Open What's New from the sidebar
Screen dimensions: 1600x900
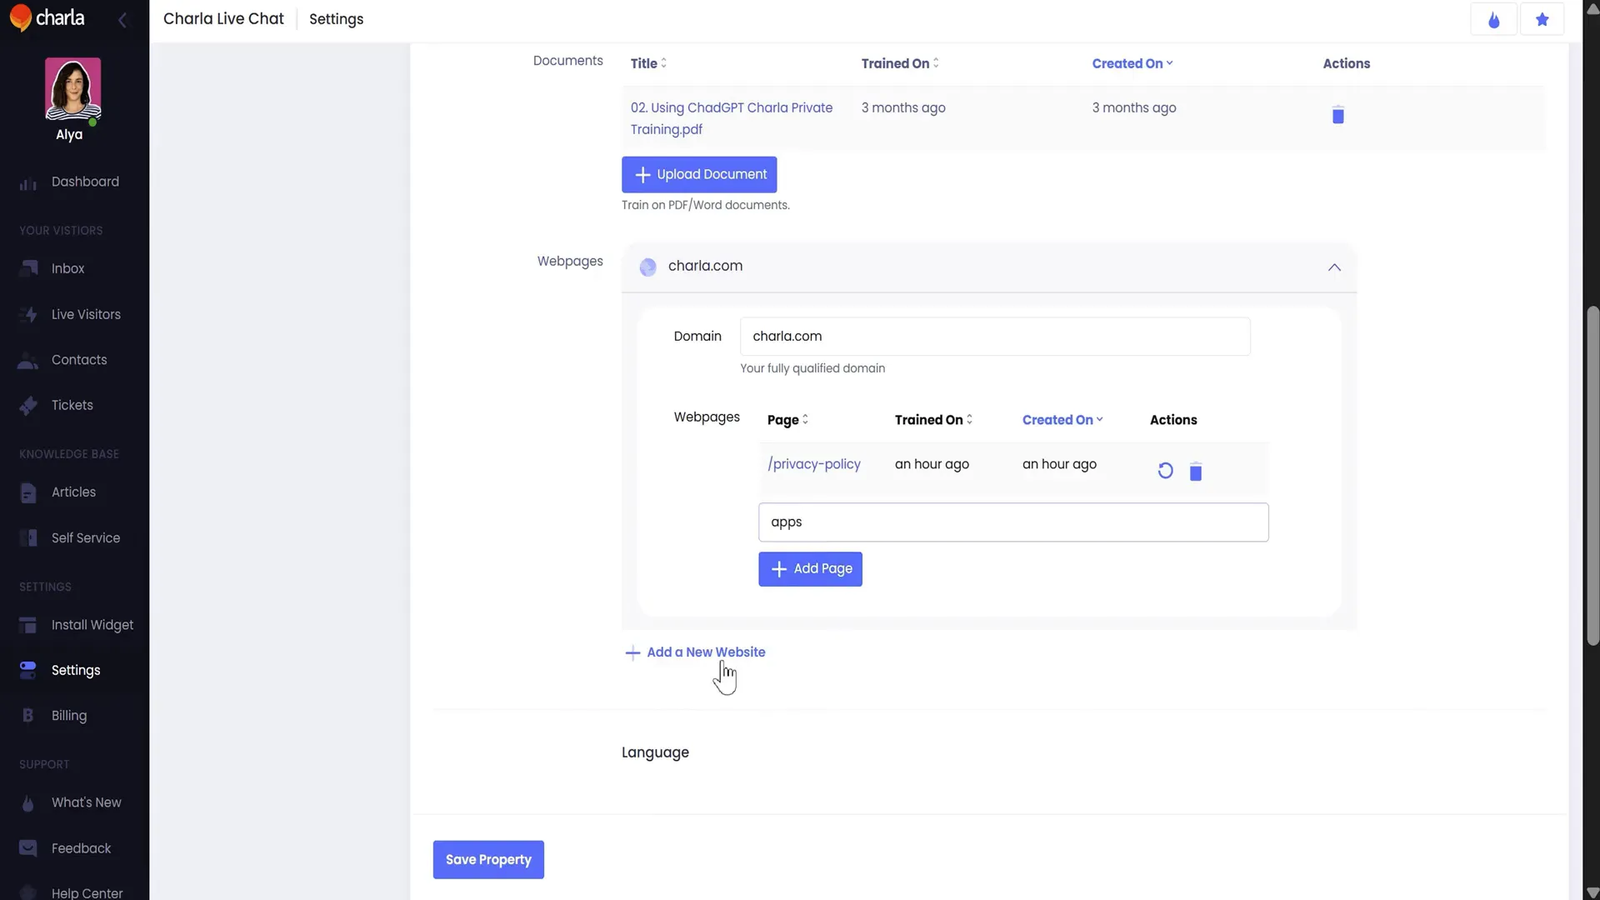pos(86,802)
